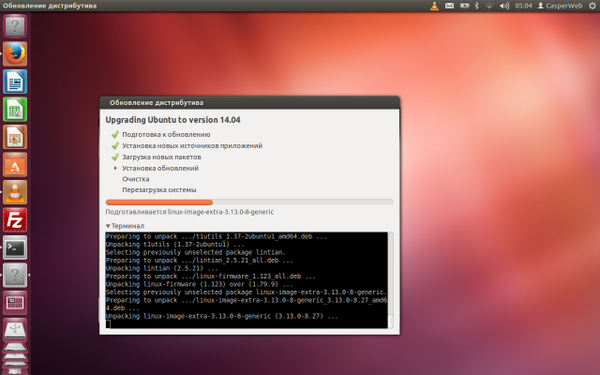Open the workspace switcher icon
This screenshot has width=600, height=375.
tap(15, 303)
